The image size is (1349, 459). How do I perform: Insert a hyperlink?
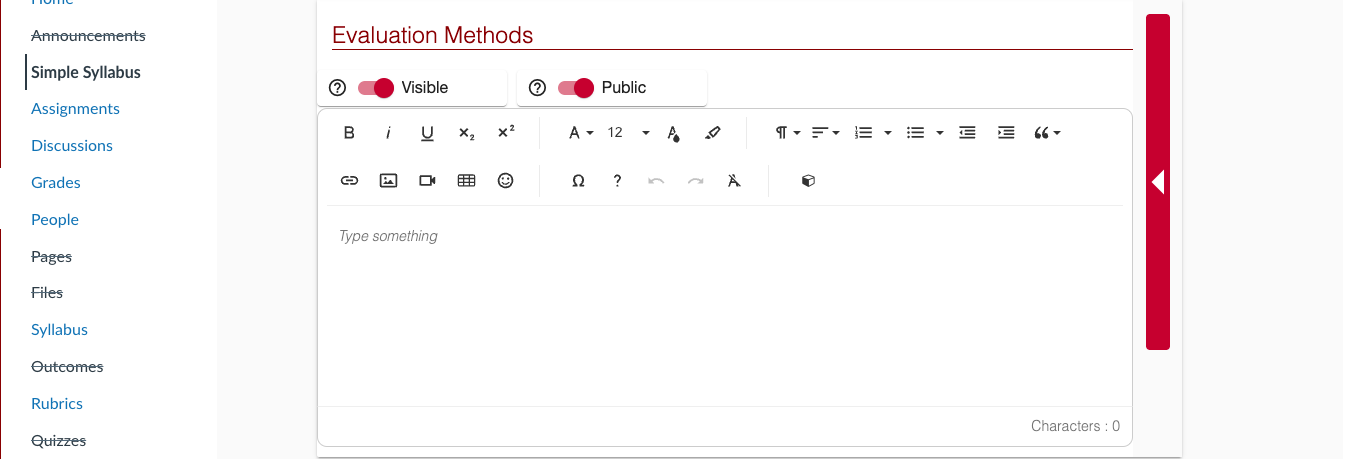[349, 181]
